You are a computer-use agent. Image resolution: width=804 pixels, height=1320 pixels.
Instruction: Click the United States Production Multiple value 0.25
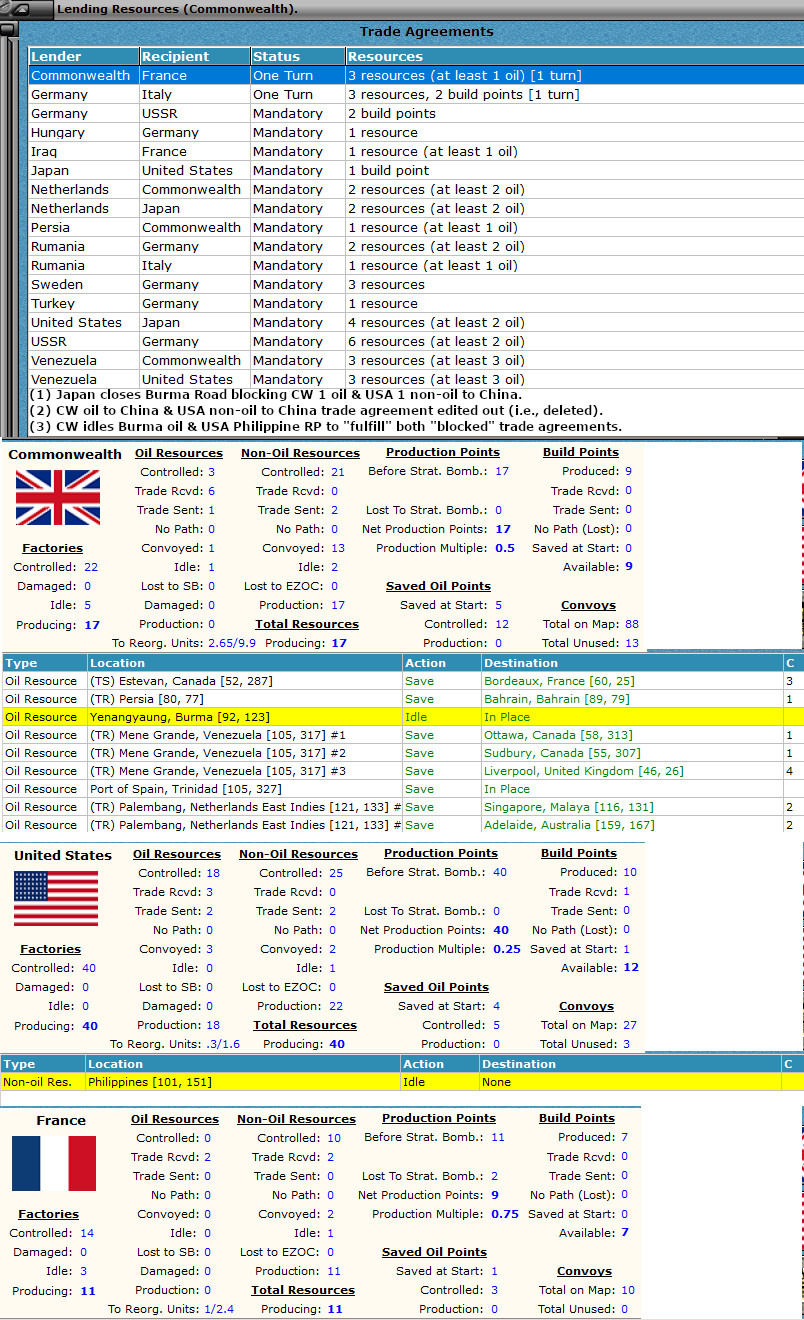[508, 949]
